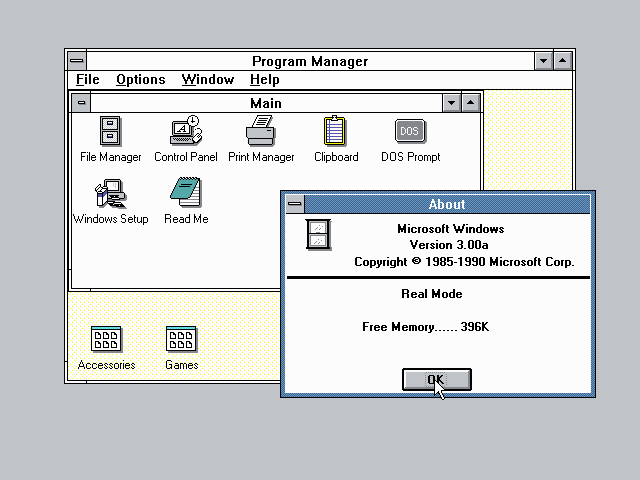Open Program Manager control menu box
Image resolution: width=640 pixels, height=480 pixels.
[x=77, y=61]
